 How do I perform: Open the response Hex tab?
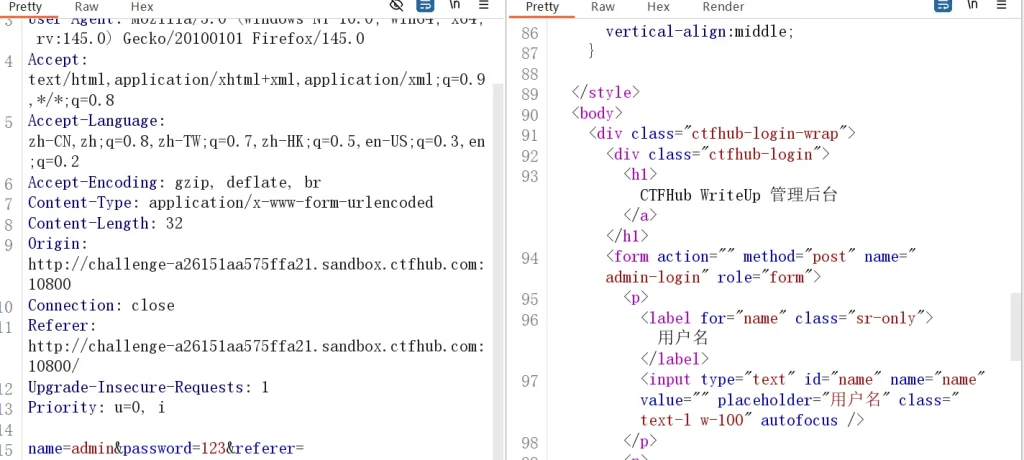[658, 6]
